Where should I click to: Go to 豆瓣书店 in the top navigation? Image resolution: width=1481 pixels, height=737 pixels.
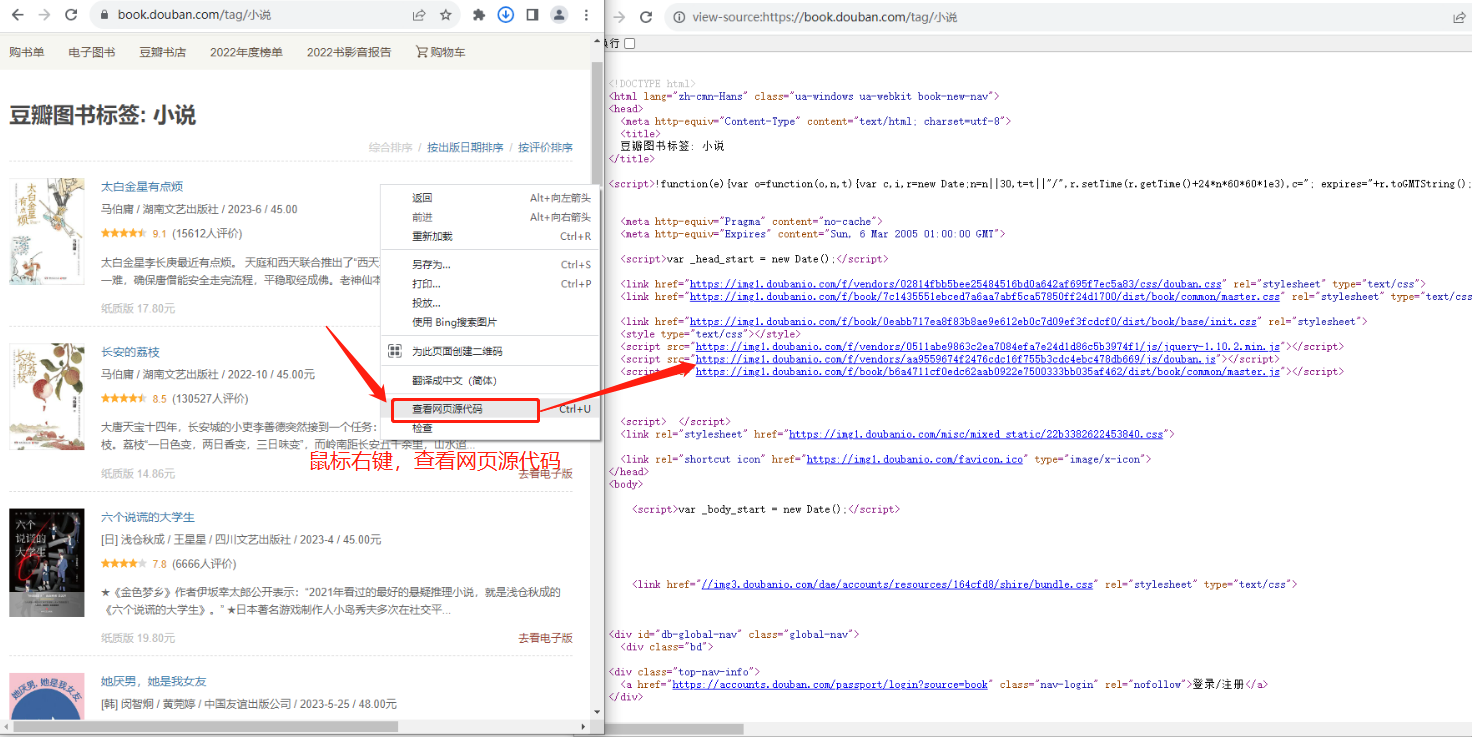162,52
